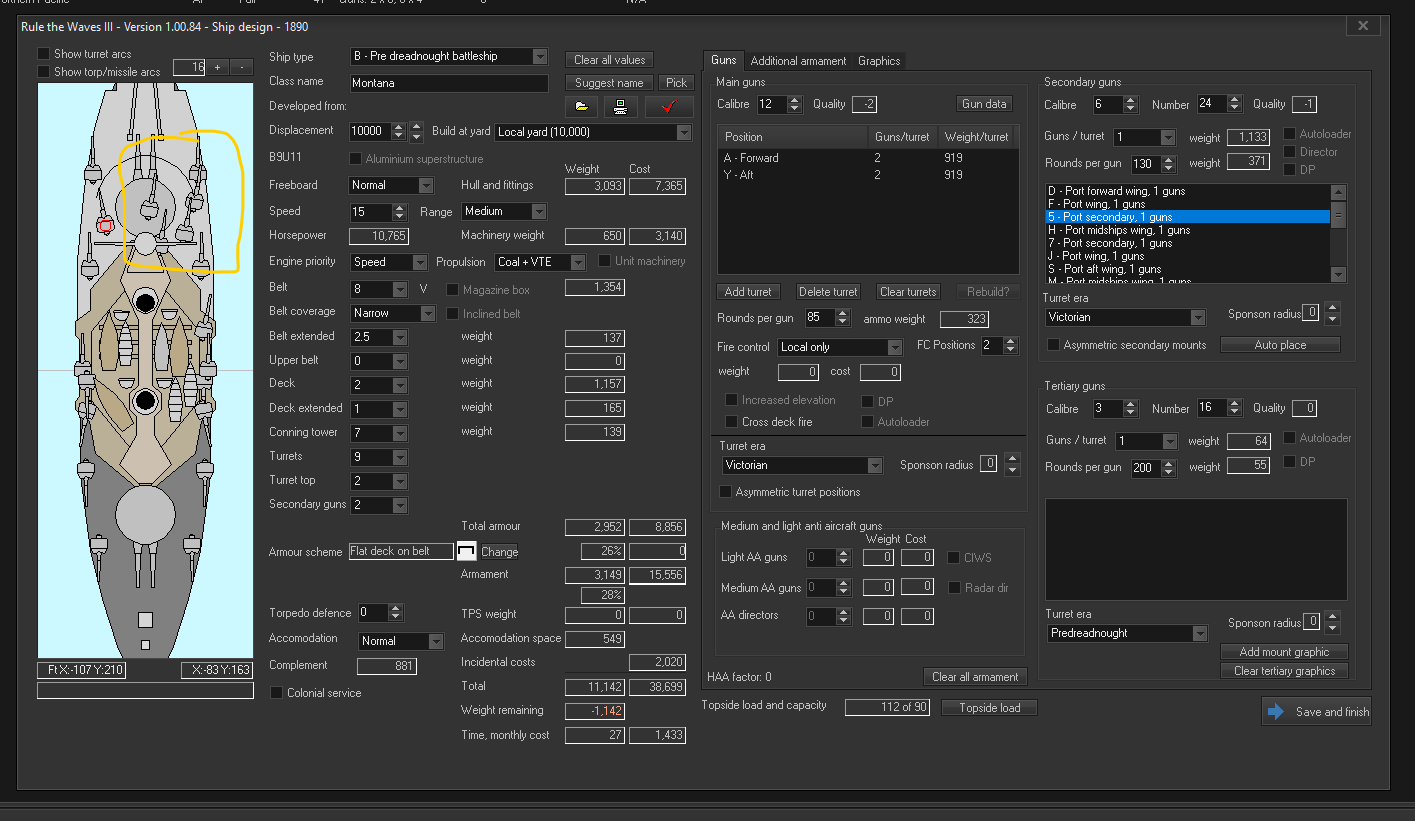Click the Guns/turret column header
Viewport: 1415px width, 821px height.
pyautogui.click(x=901, y=136)
